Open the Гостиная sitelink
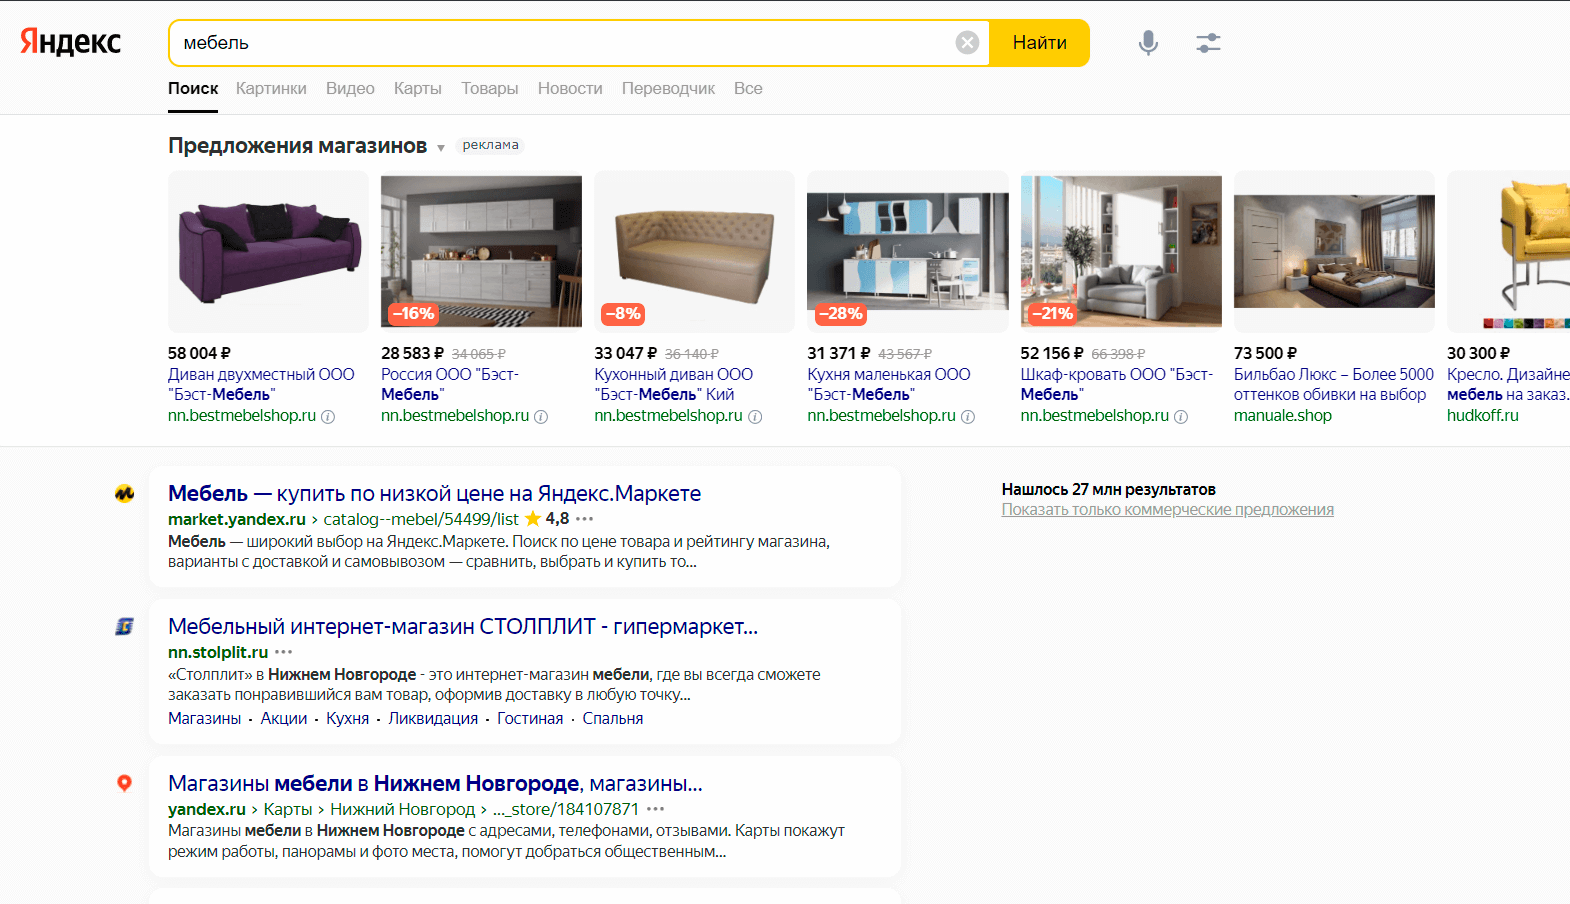 tap(530, 718)
